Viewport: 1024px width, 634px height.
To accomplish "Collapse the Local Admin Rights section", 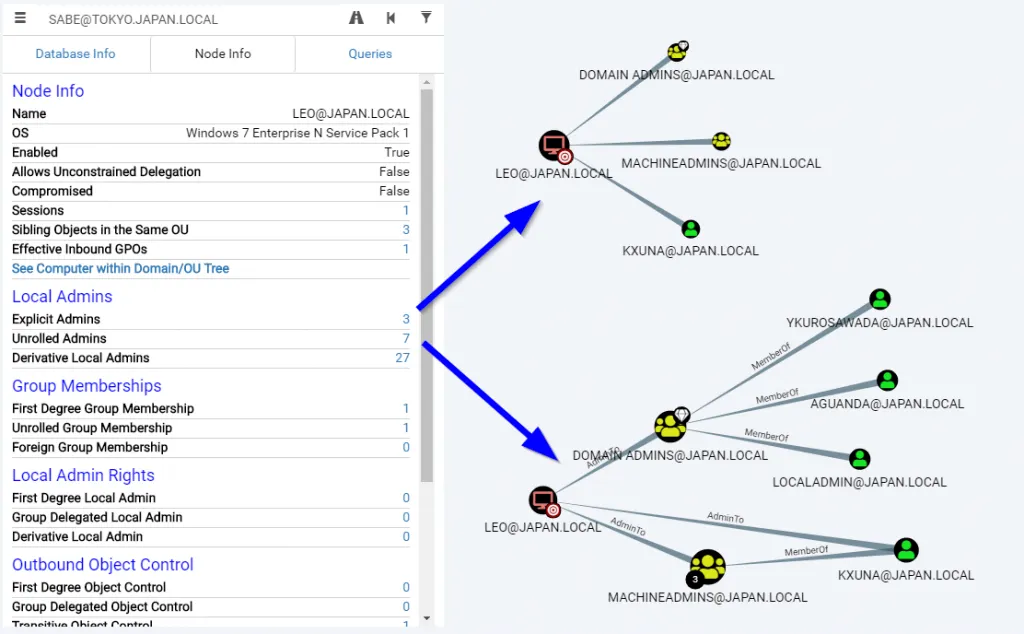I will tap(83, 475).
